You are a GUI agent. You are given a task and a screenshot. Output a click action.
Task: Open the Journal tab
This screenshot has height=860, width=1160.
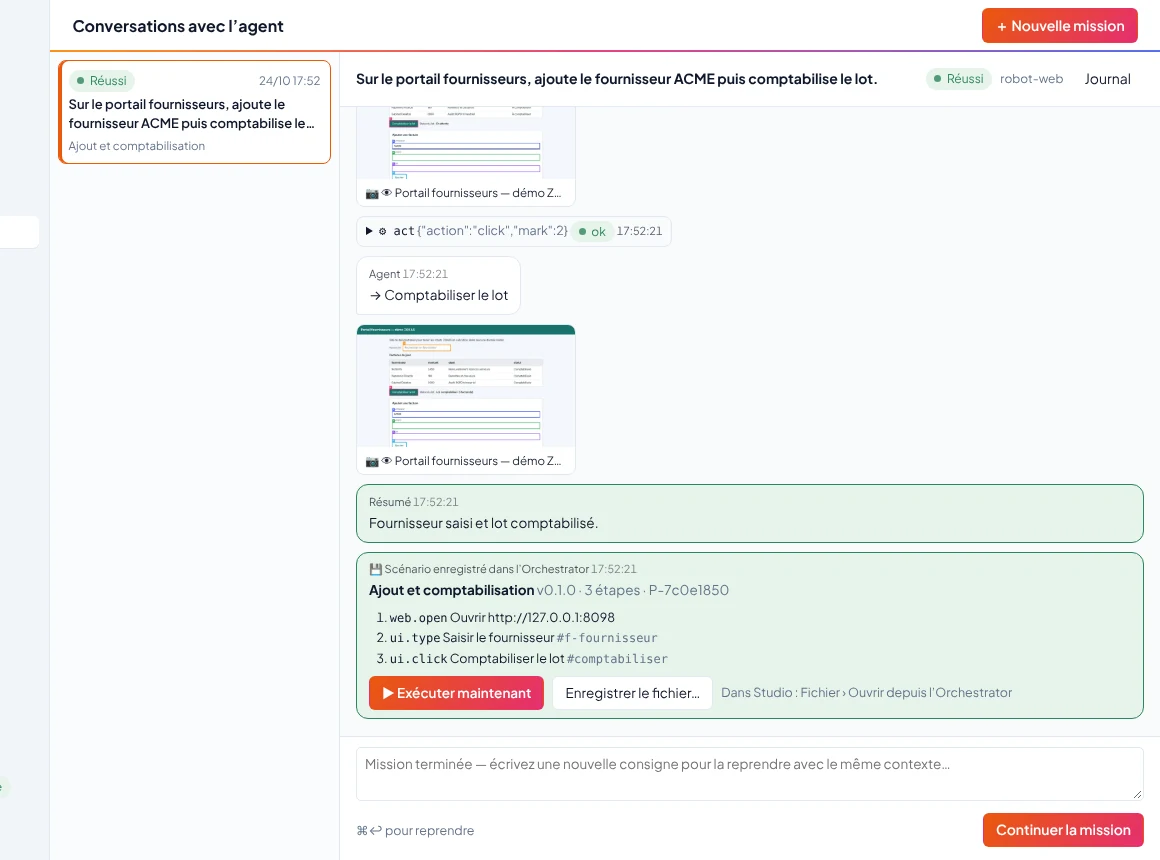1107,79
